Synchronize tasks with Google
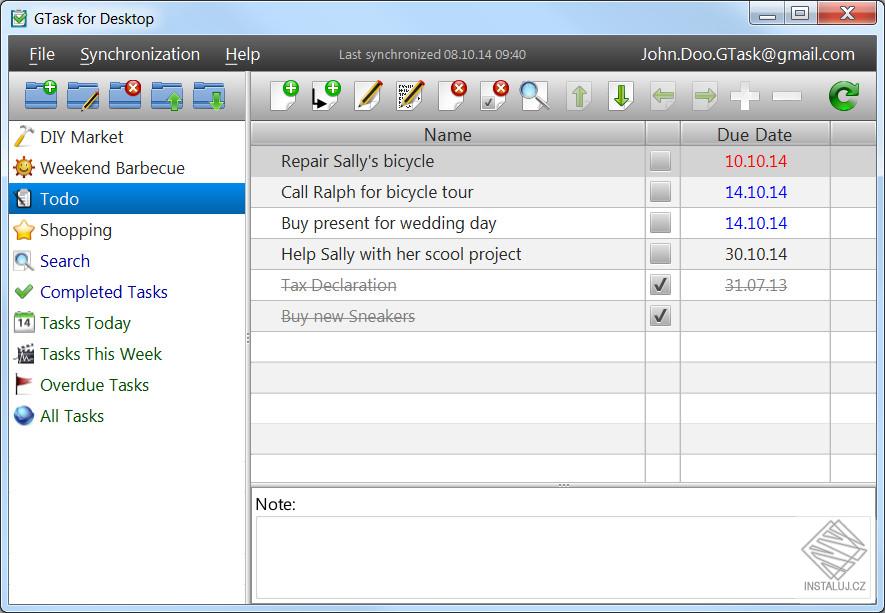The height and width of the screenshot is (613, 885). (845, 96)
